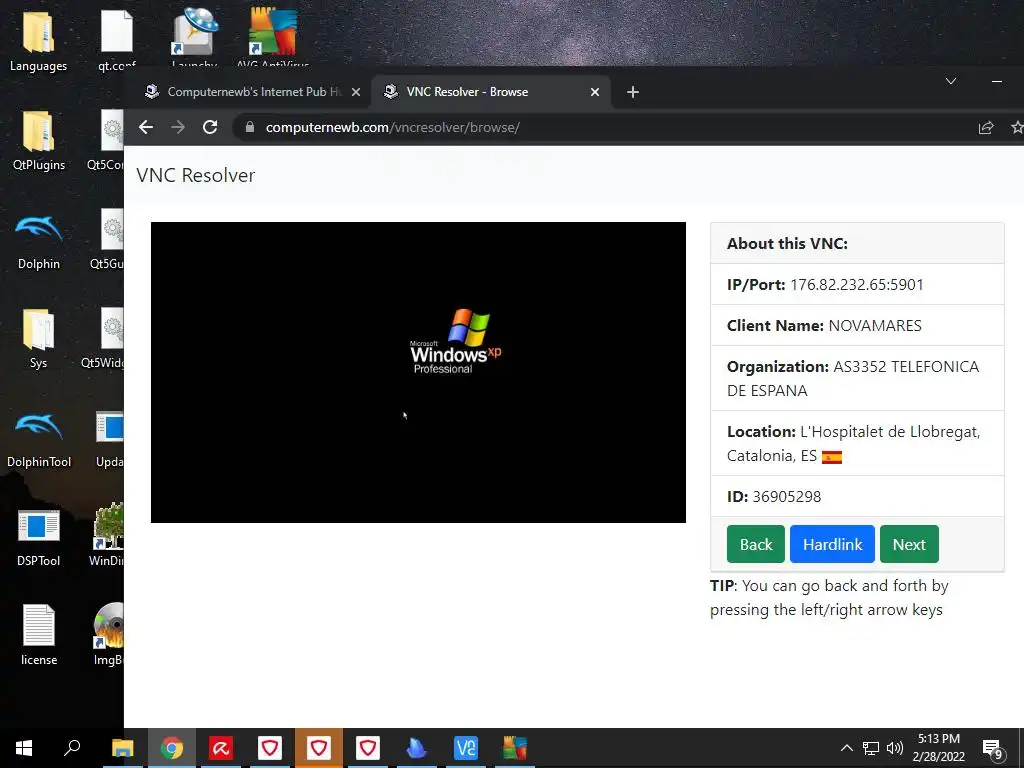This screenshot has height=768, width=1024.
Task: Click the Windows XP VNC screenshot
Action: pyautogui.click(x=418, y=372)
